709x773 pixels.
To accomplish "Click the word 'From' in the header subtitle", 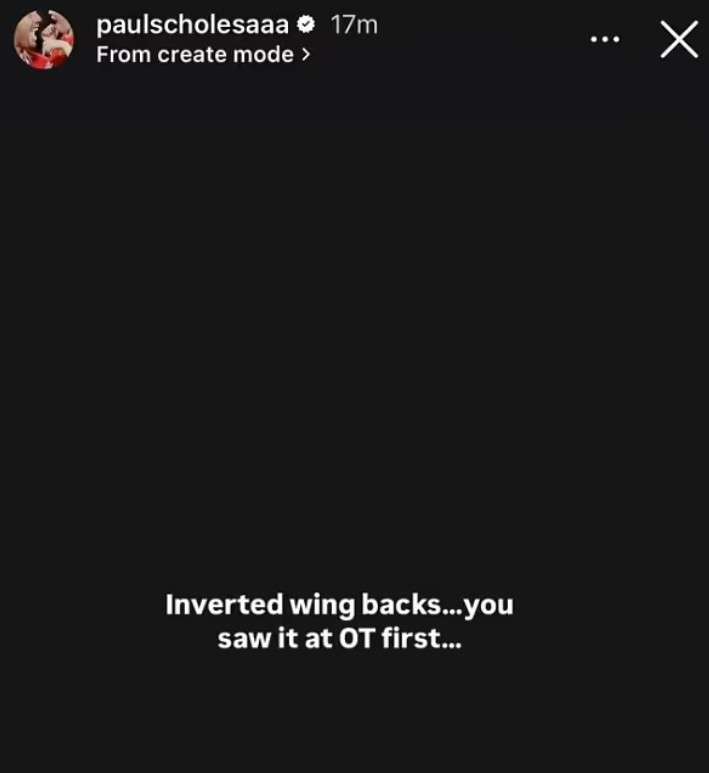I will [123, 54].
